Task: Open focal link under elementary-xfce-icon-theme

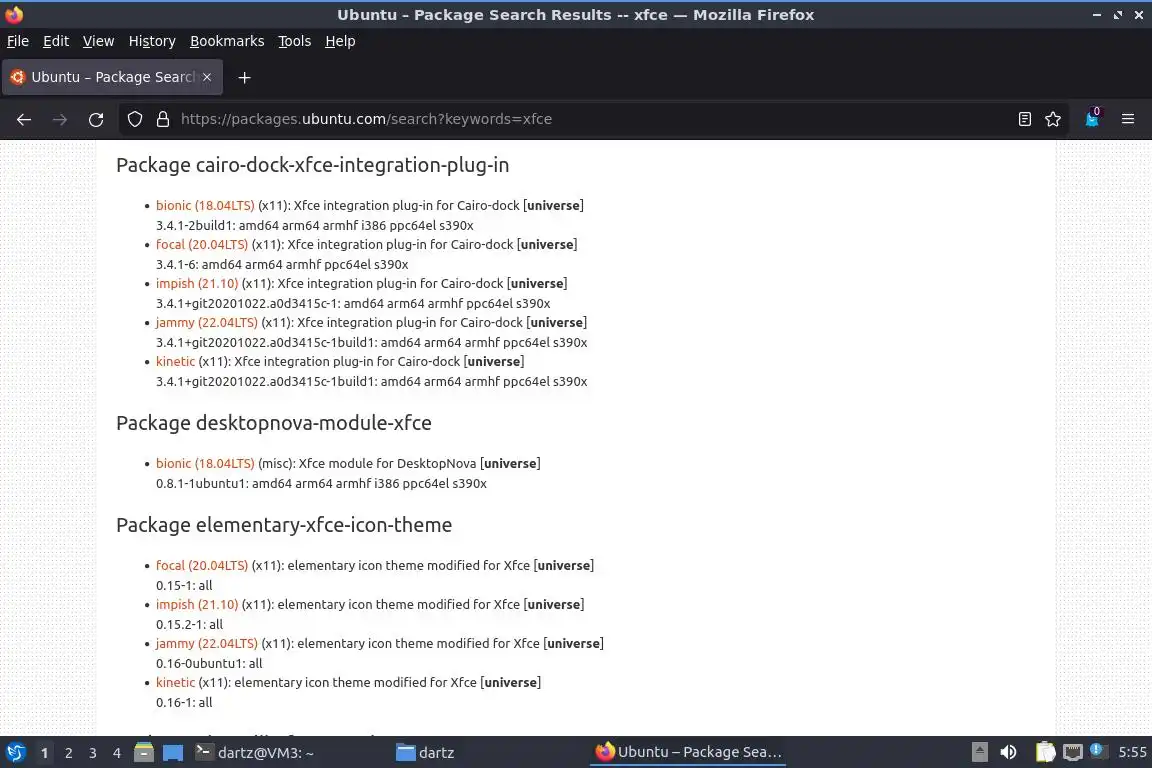Action: pos(202,566)
